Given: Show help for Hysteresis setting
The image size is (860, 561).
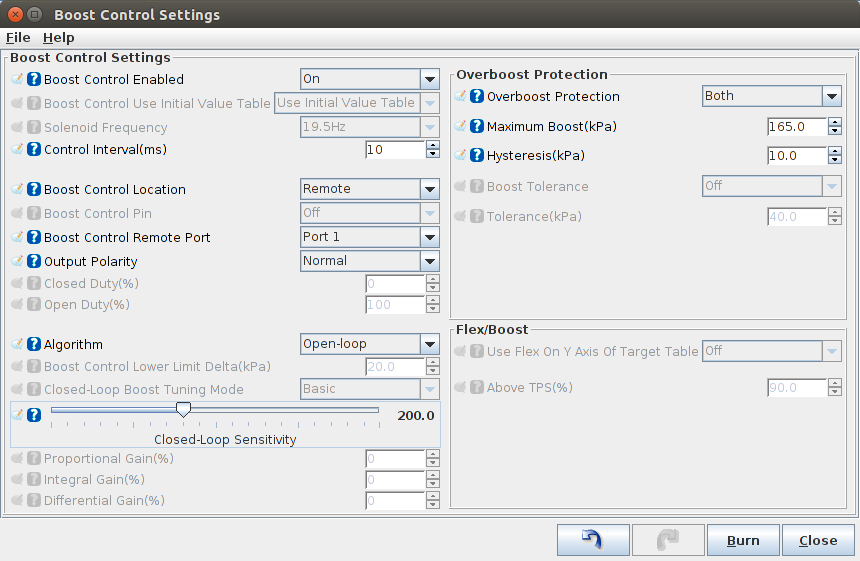Looking at the screenshot, I should coord(477,156).
